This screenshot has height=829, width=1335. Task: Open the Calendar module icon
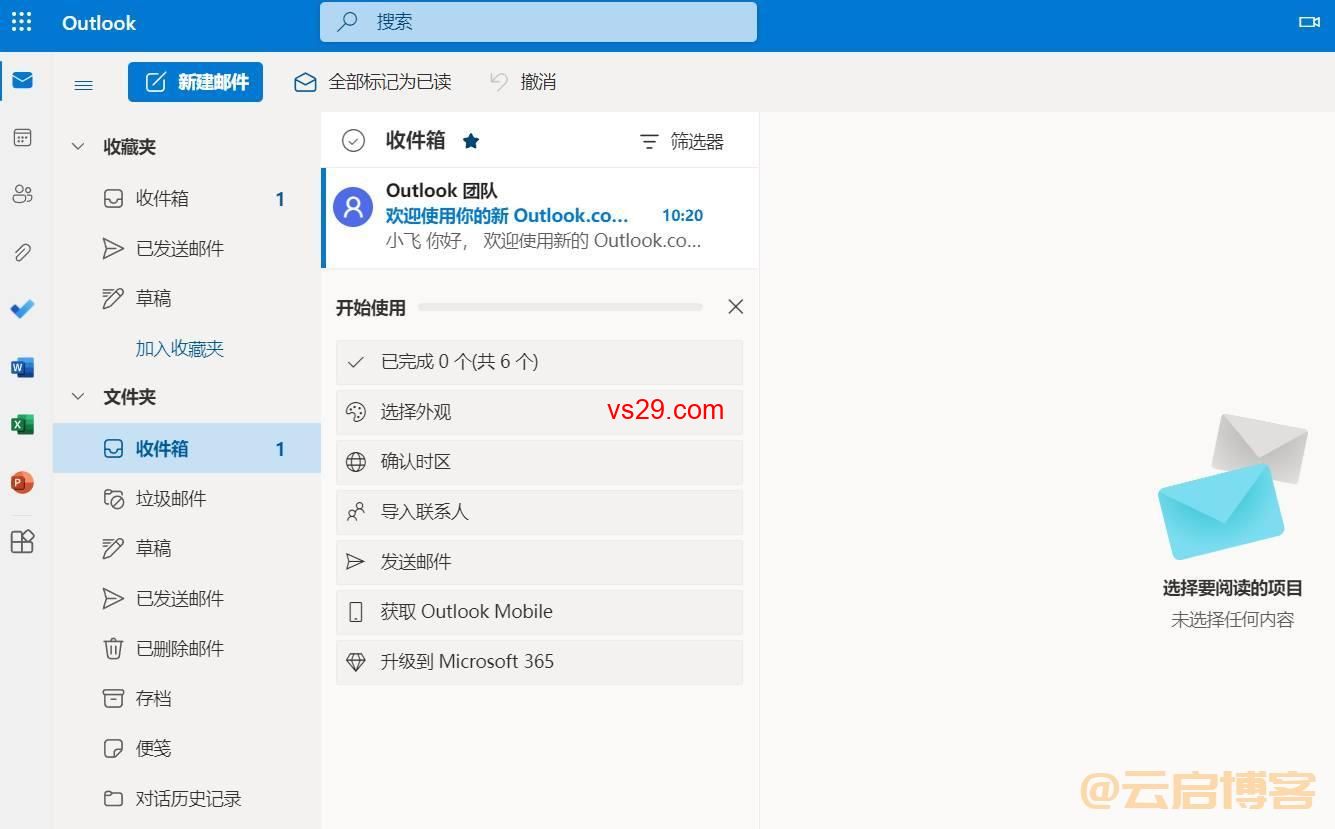coord(22,138)
